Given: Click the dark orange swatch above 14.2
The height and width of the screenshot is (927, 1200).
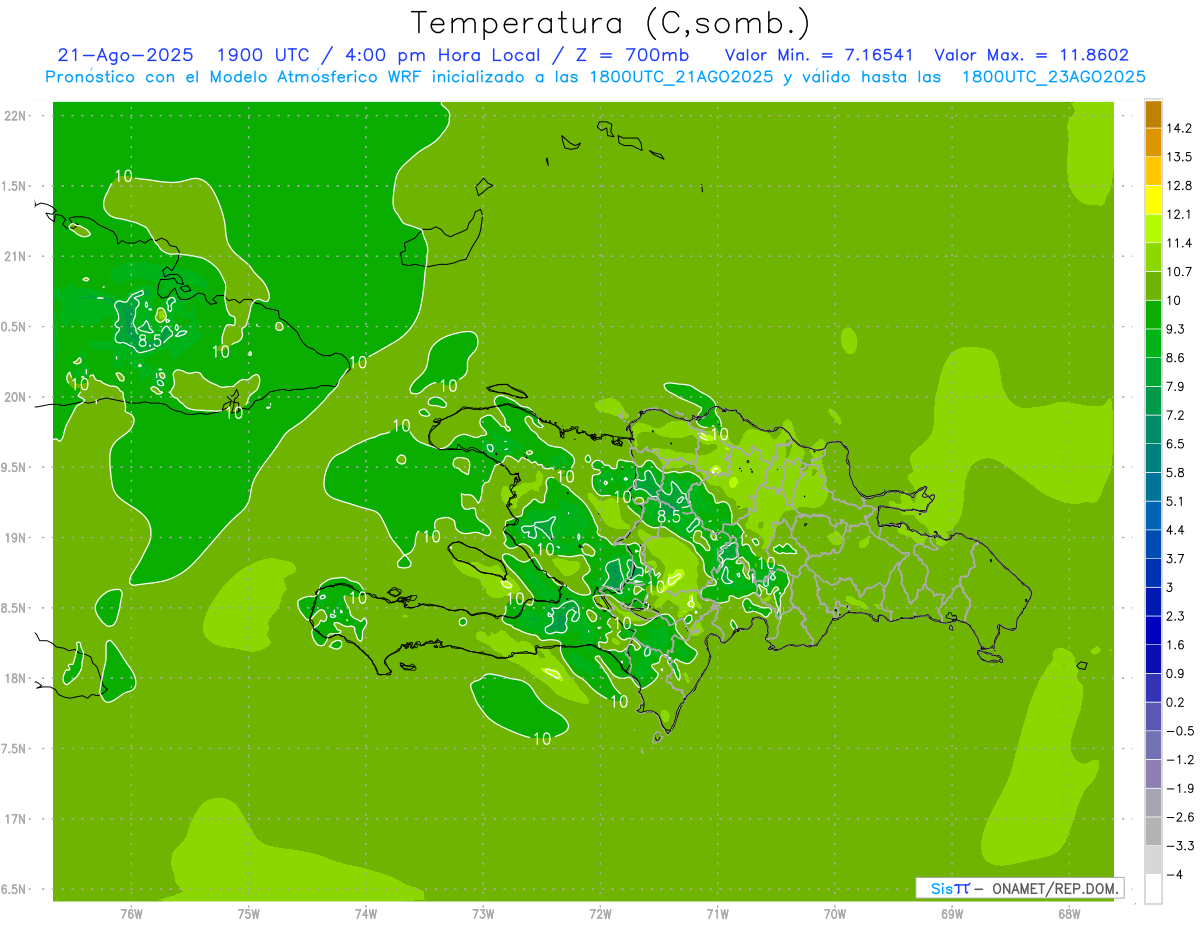Looking at the screenshot, I should click(x=1153, y=114).
